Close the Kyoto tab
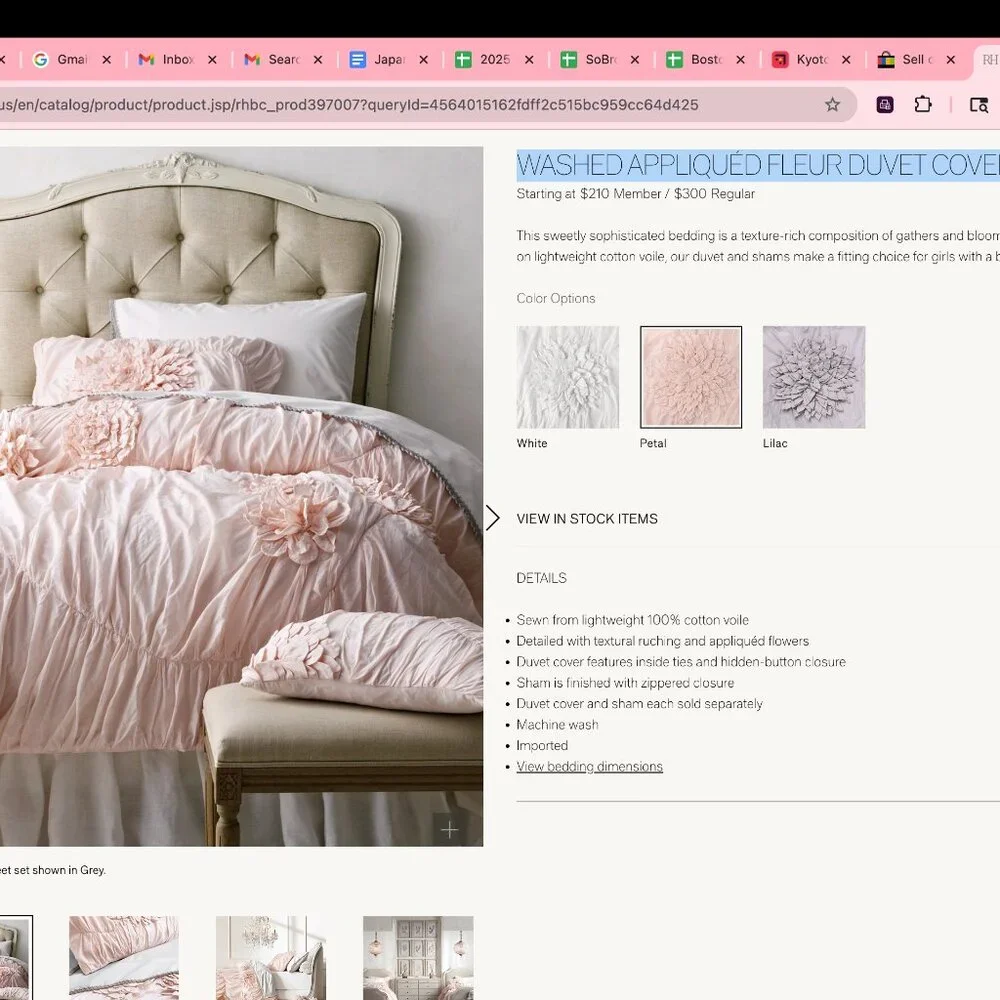The height and width of the screenshot is (1000, 1000). pyautogui.click(x=846, y=59)
